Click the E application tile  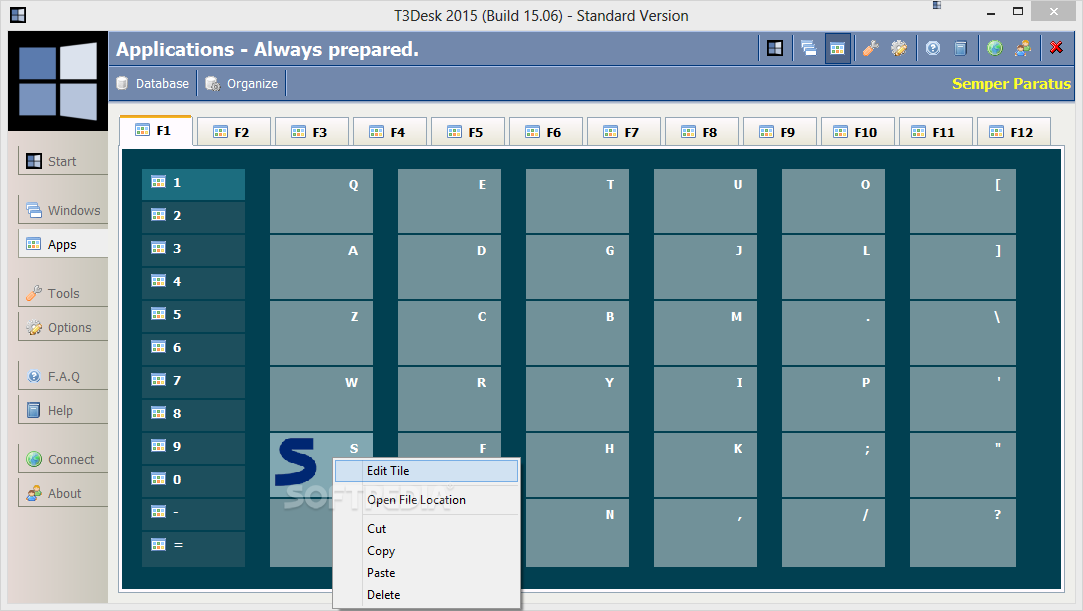(x=449, y=201)
